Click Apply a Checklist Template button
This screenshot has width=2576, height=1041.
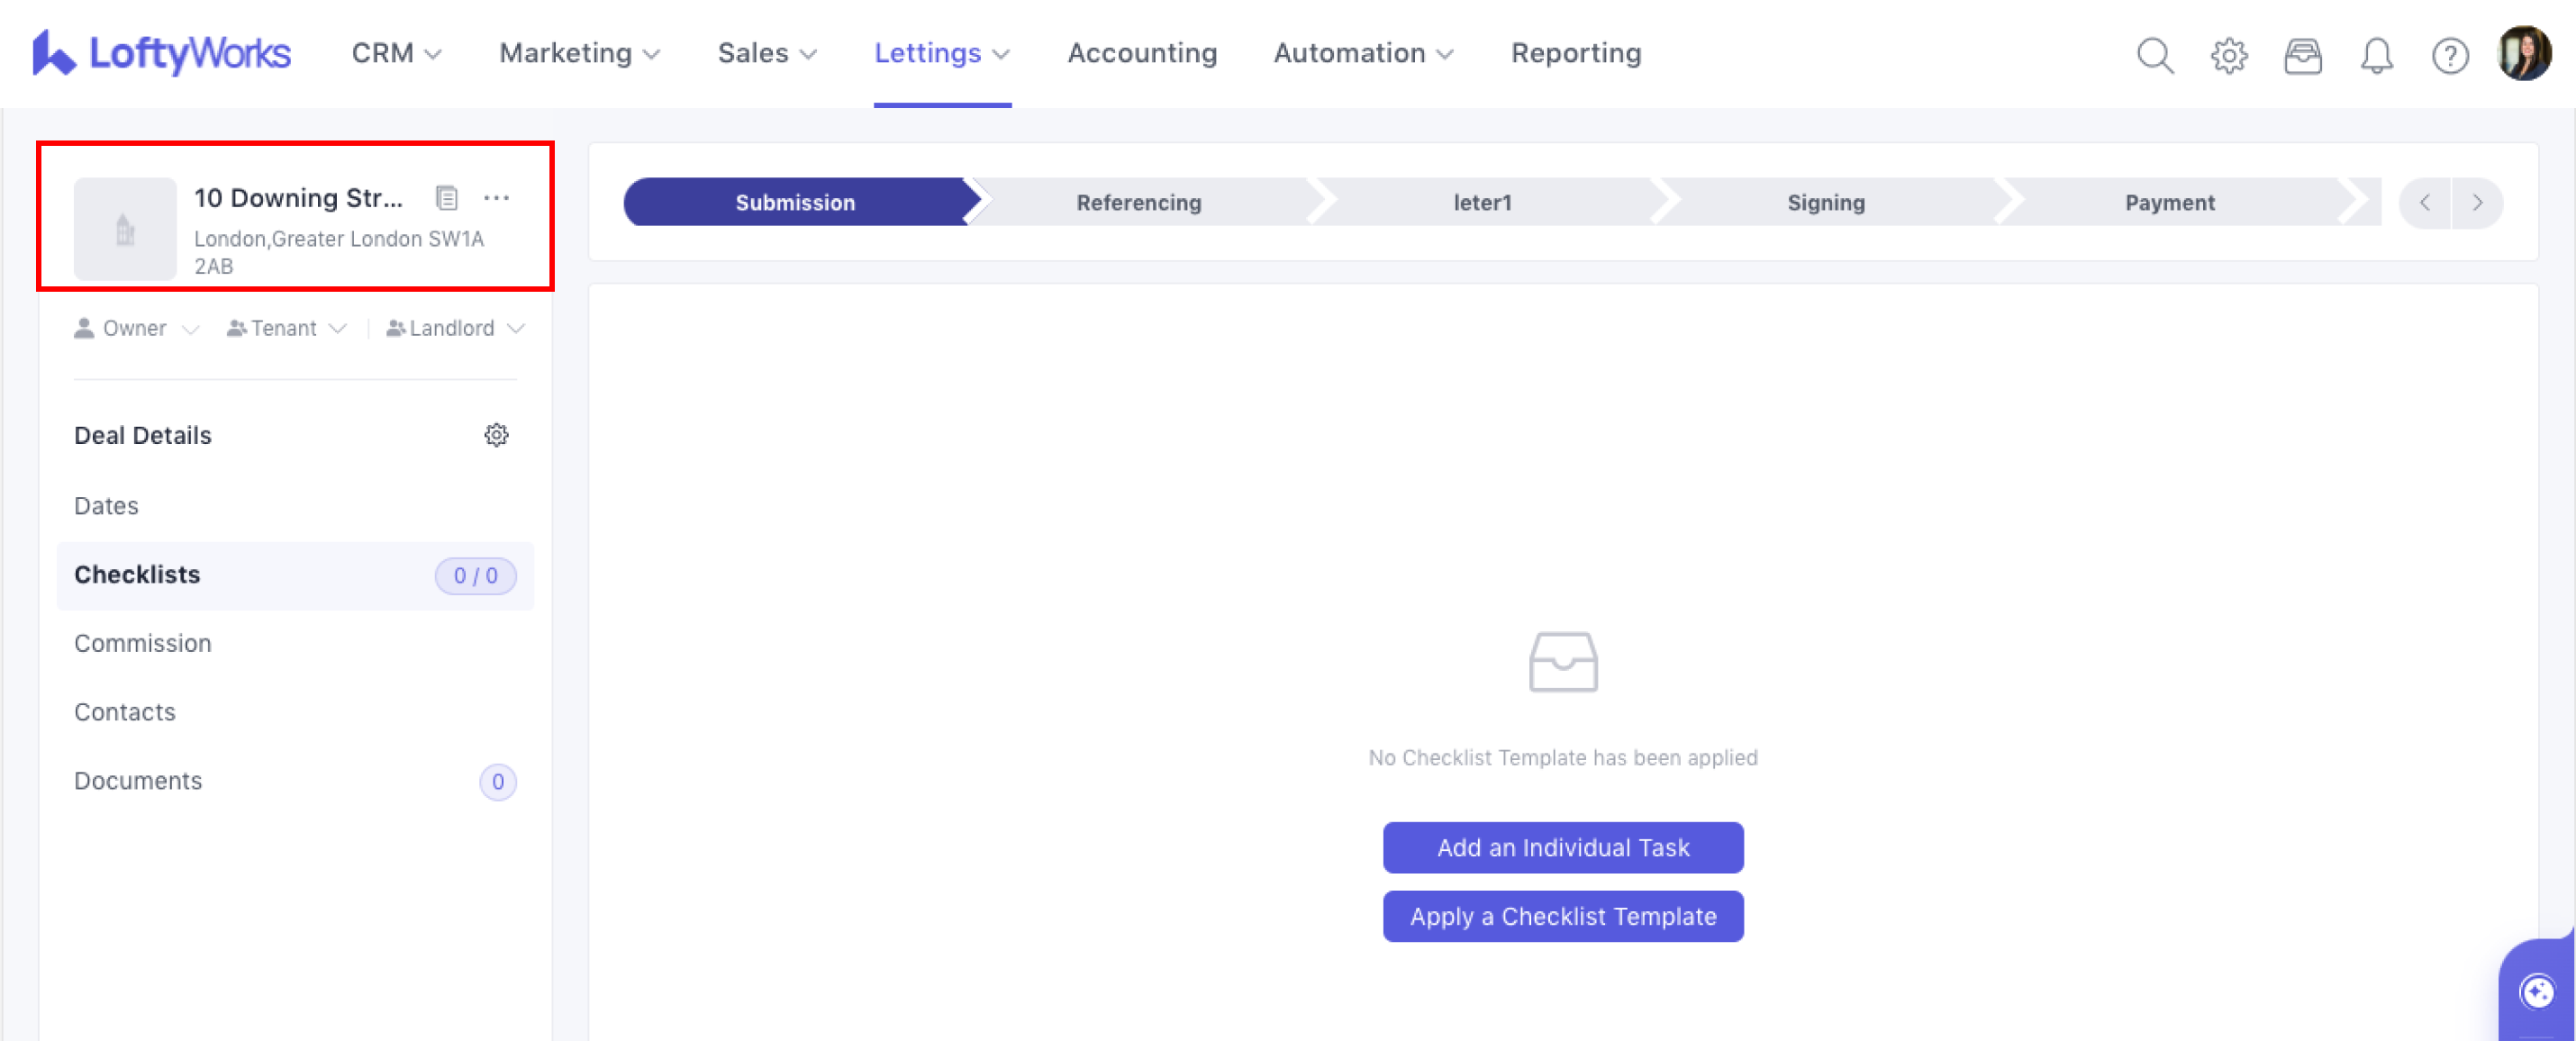pyautogui.click(x=1562, y=916)
